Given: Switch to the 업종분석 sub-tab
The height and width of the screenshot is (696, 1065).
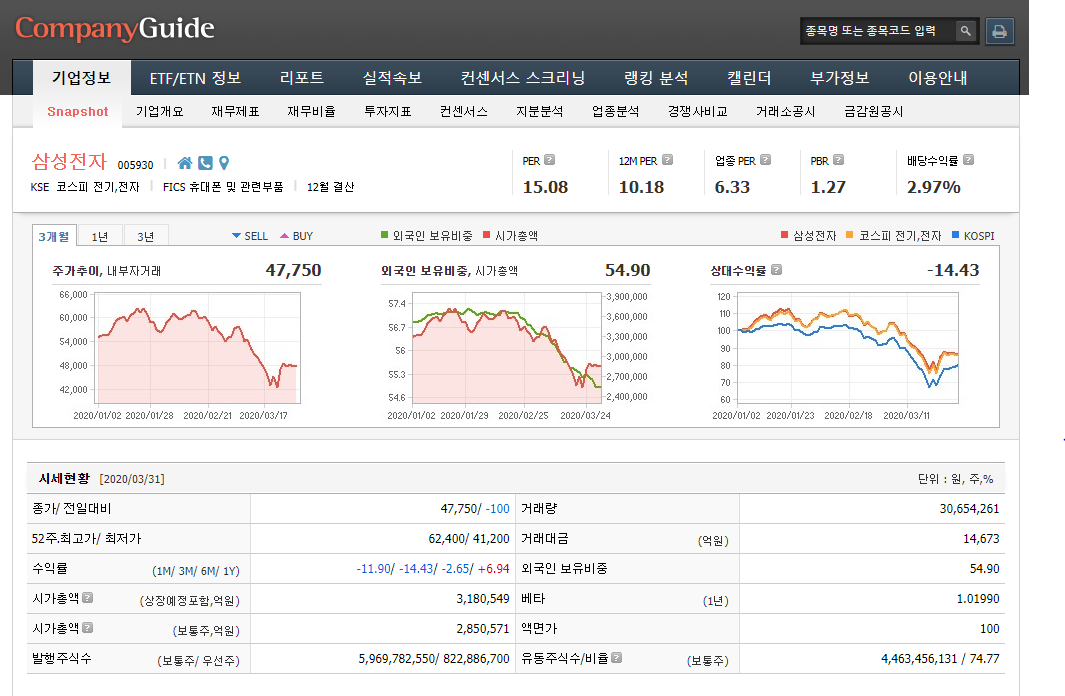Looking at the screenshot, I should [x=615, y=111].
